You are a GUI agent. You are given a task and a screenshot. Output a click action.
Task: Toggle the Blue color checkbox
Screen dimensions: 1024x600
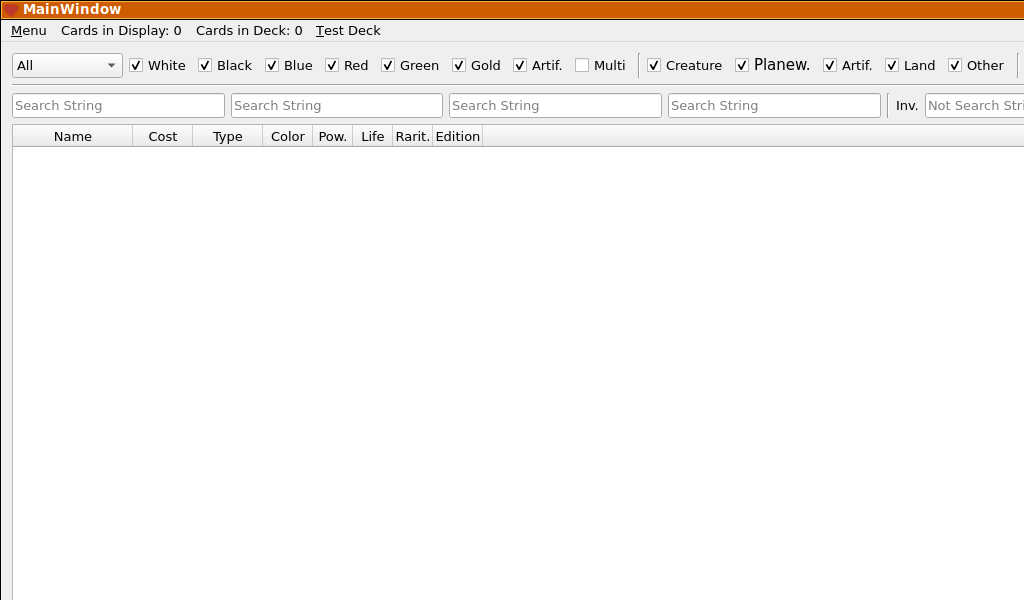(272, 66)
